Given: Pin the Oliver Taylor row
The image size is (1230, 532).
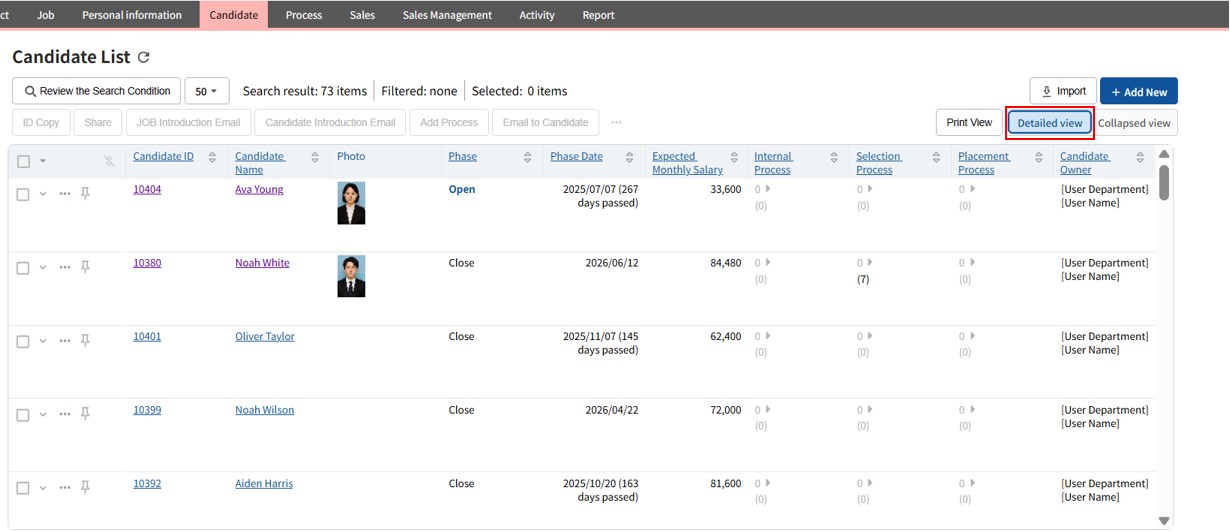Looking at the screenshot, I should click(85, 341).
